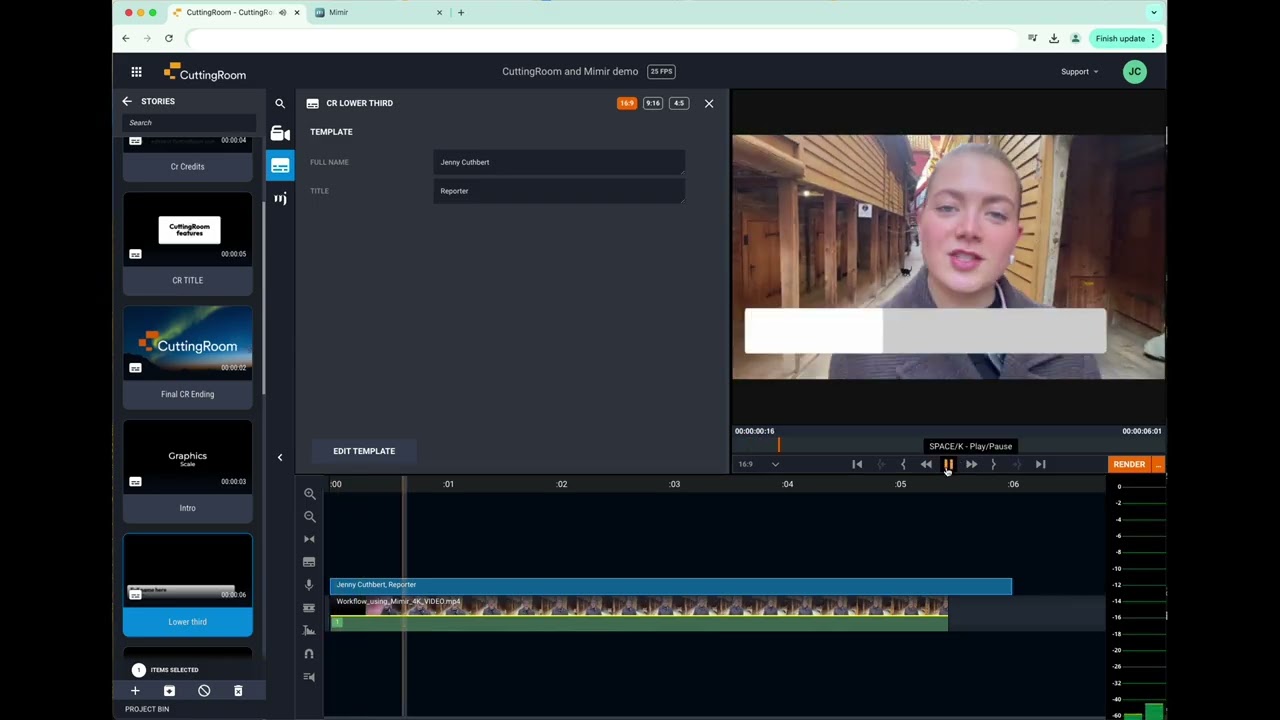1280x720 pixels.
Task: Toggle the audio track speaker icon
Action: point(309,677)
